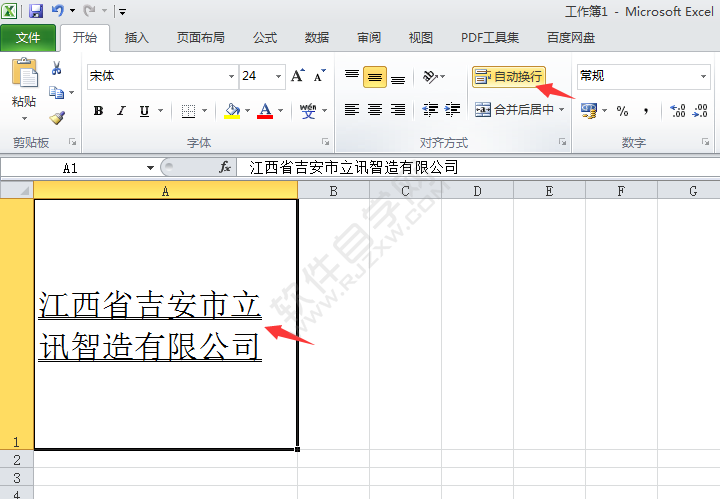Open the 常规 number format dropdown
Screen dimensions: 720x499
click(x=703, y=76)
